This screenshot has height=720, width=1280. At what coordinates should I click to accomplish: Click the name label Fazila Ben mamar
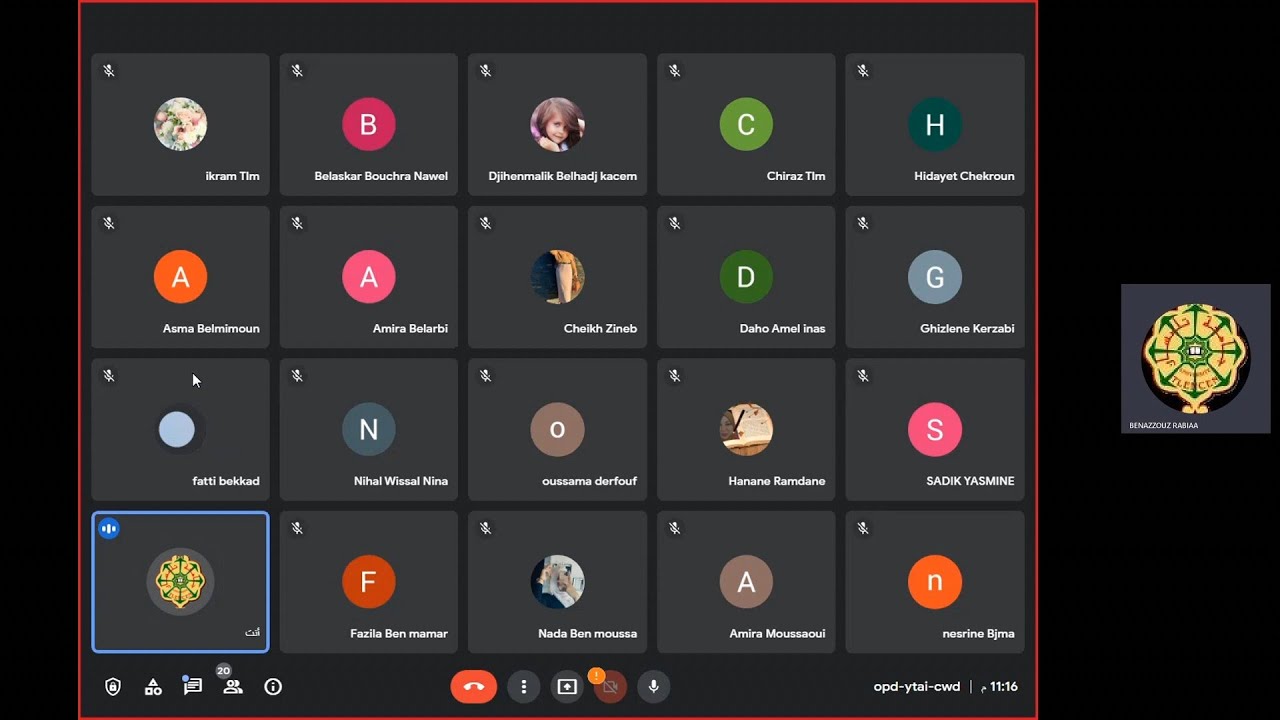tap(399, 633)
